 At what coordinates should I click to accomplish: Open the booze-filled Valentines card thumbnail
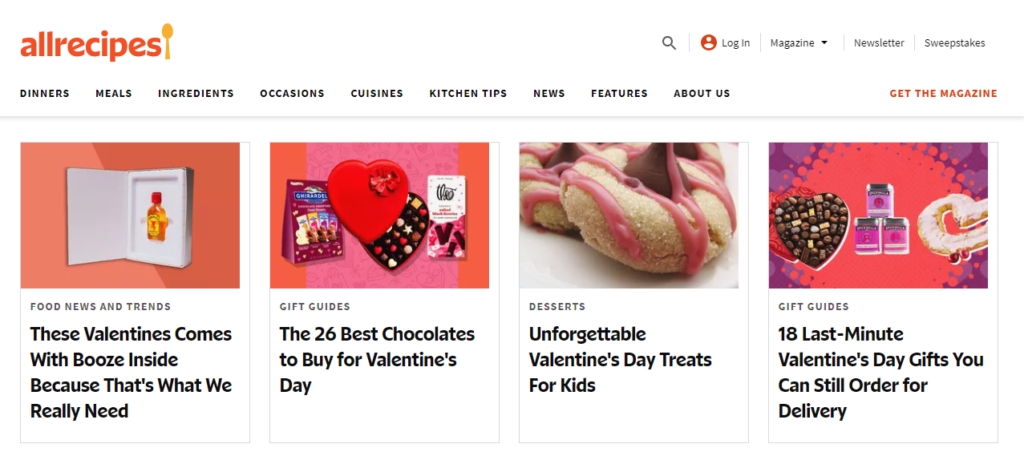(x=130, y=216)
